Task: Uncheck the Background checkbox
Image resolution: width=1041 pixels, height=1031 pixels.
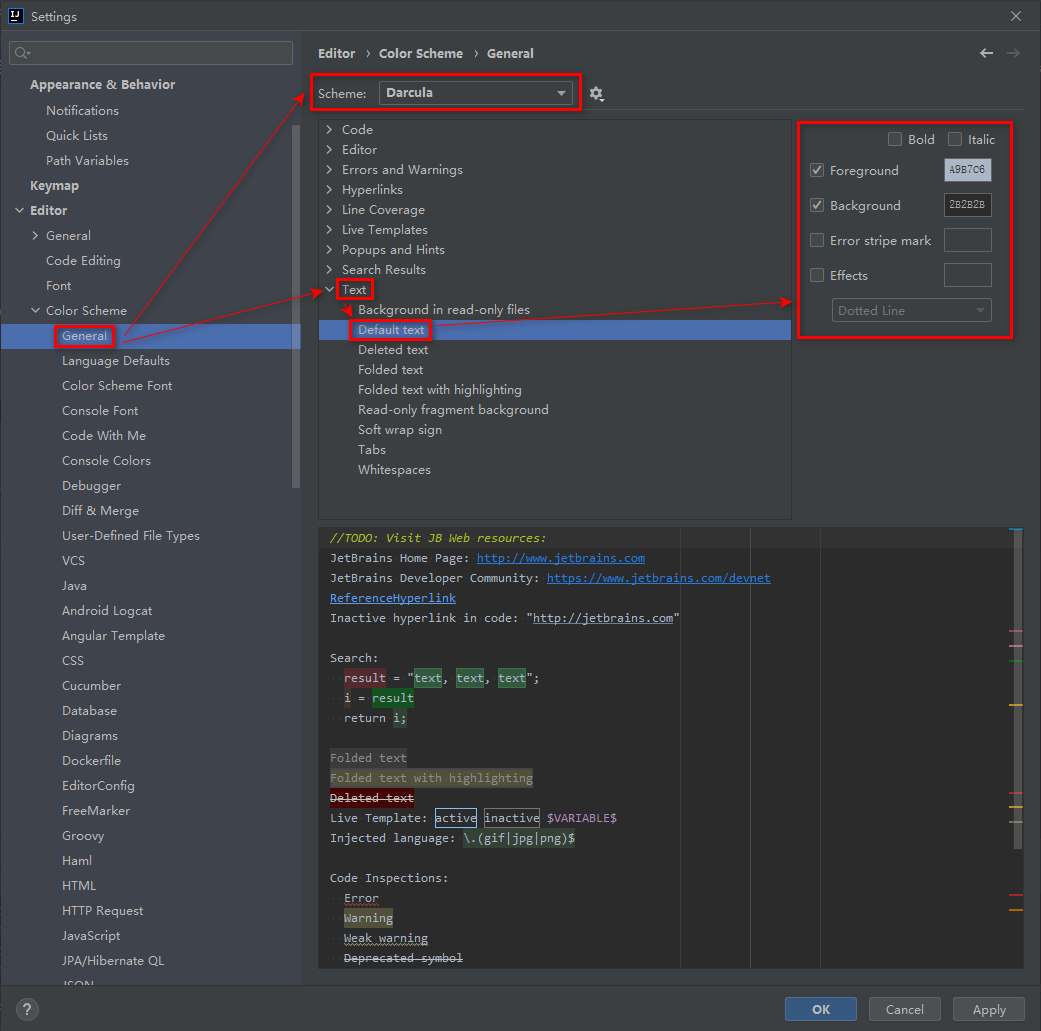Action: point(817,205)
